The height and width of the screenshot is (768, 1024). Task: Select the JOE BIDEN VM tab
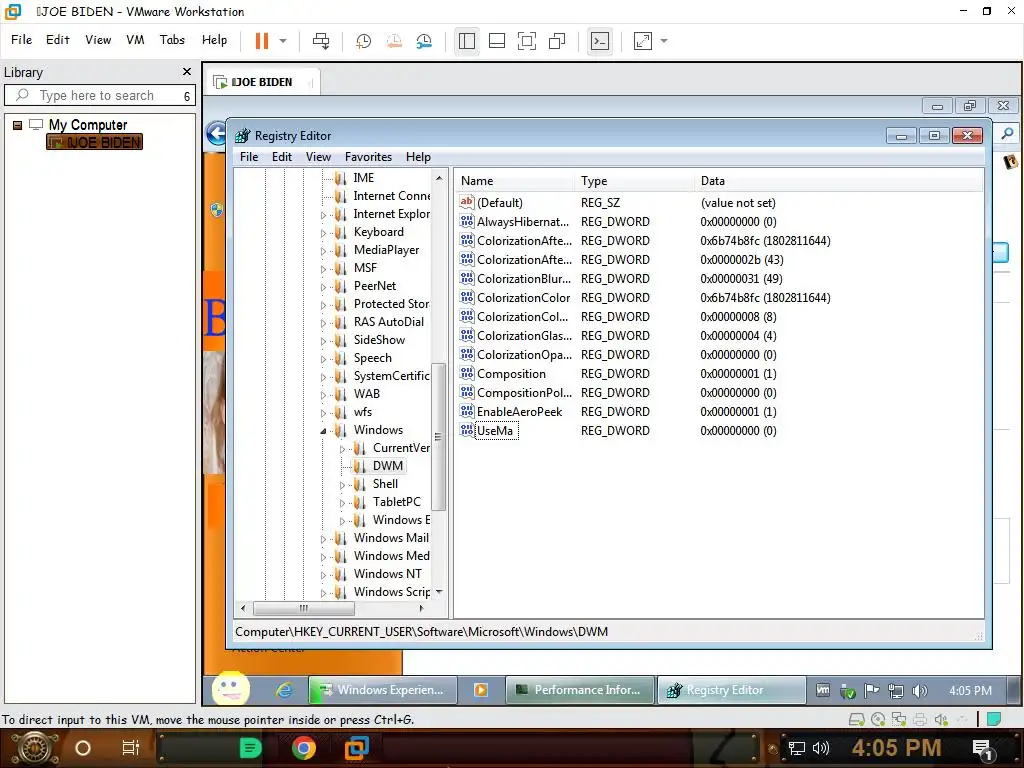pos(262,82)
